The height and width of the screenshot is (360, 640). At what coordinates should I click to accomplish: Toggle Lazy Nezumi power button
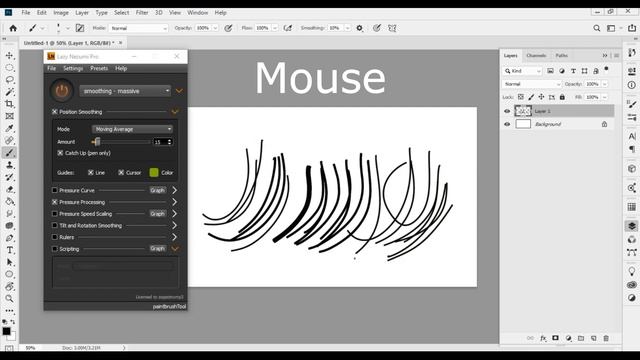[x=62, y=91]
